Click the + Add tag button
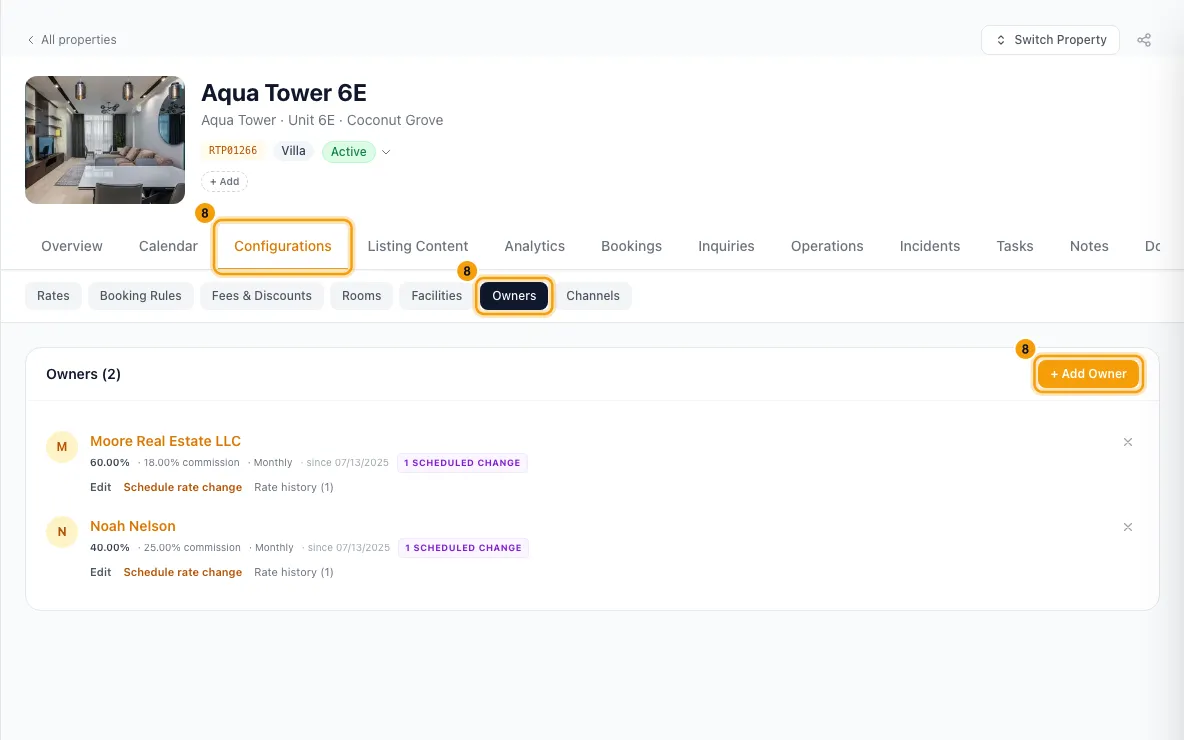Image resolution: width=1184 pixels, height=740 pixels. click(x=224, y=181)
